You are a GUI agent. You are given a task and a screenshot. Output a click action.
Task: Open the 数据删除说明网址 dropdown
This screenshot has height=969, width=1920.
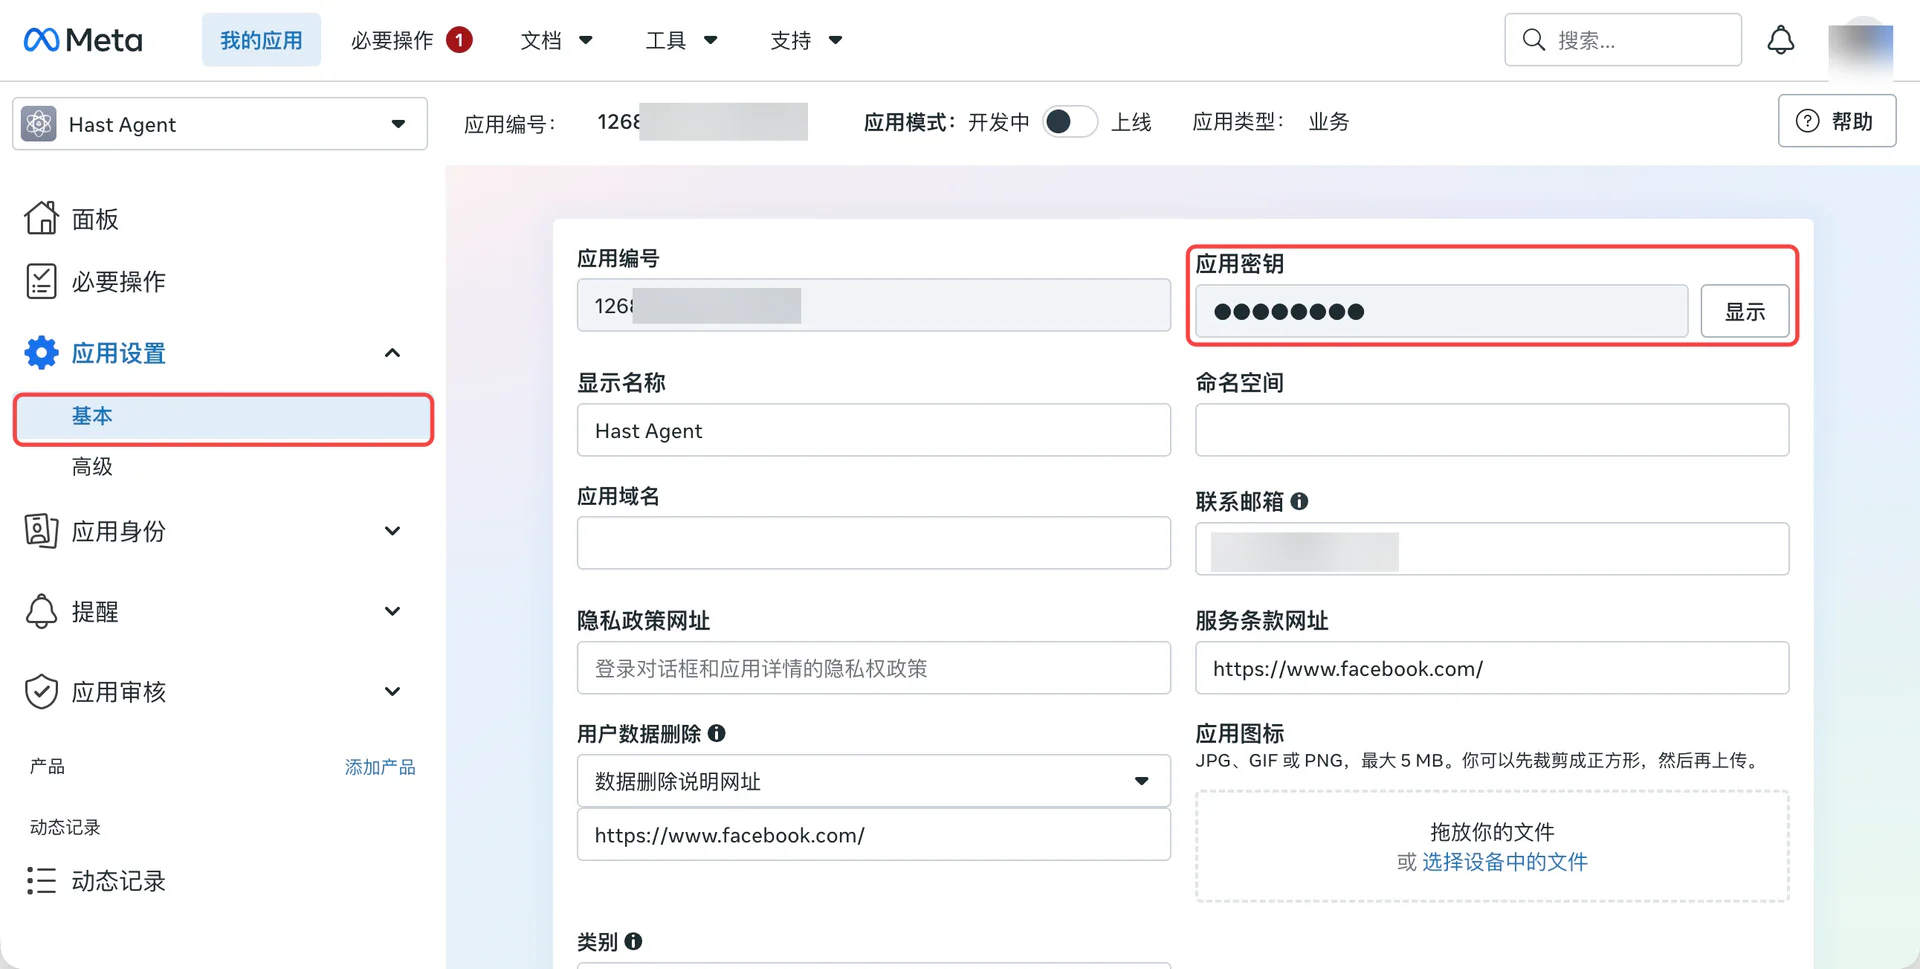coord(873,781)
